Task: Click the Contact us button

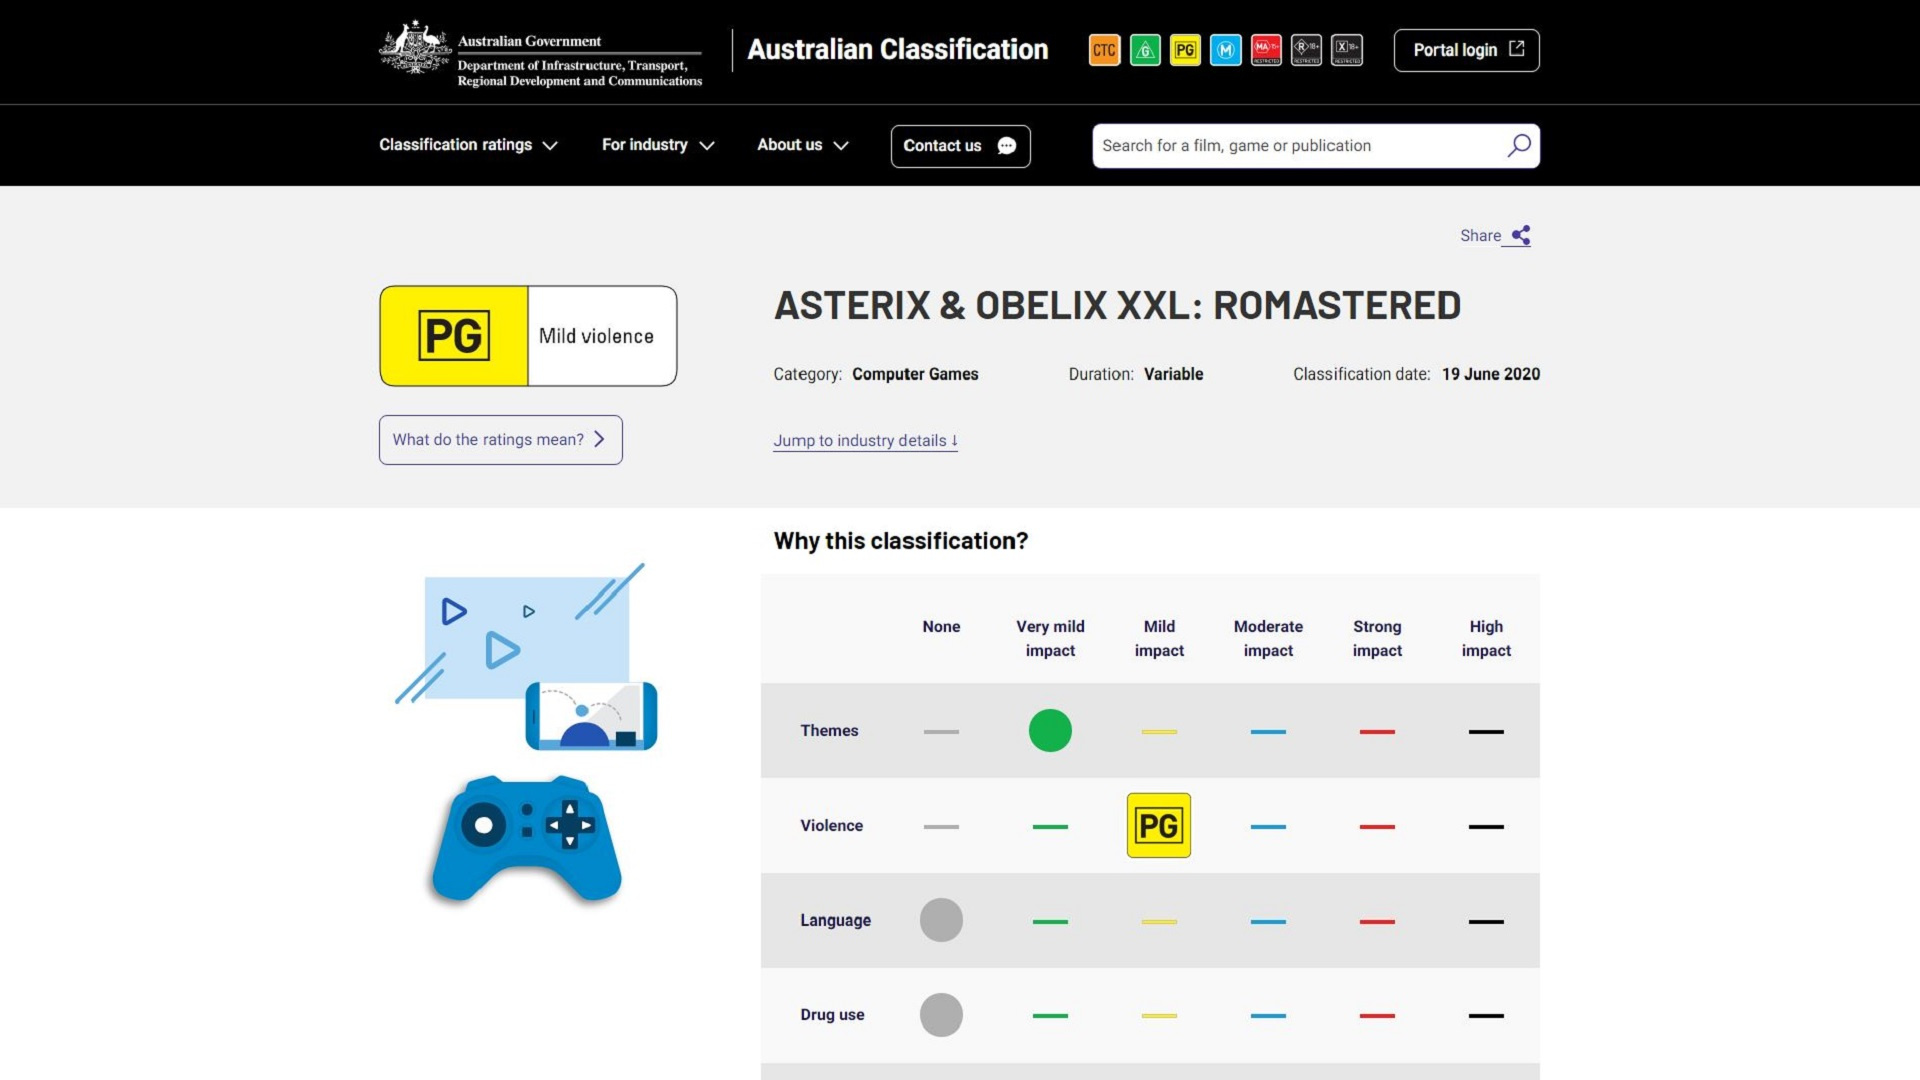Action: click(x=960, y=146)
